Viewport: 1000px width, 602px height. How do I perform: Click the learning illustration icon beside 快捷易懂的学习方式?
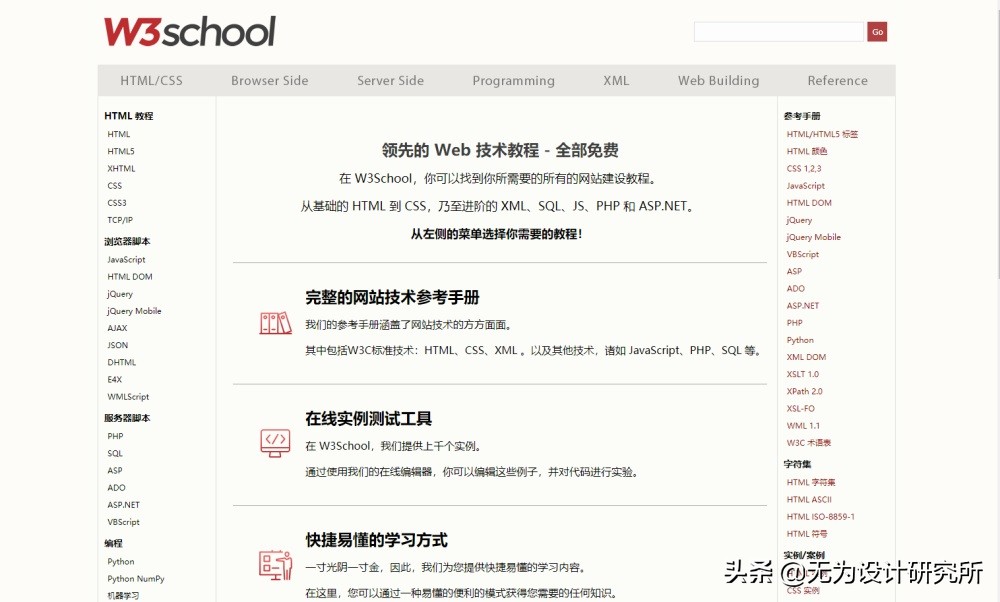click(x=274, y=563)
